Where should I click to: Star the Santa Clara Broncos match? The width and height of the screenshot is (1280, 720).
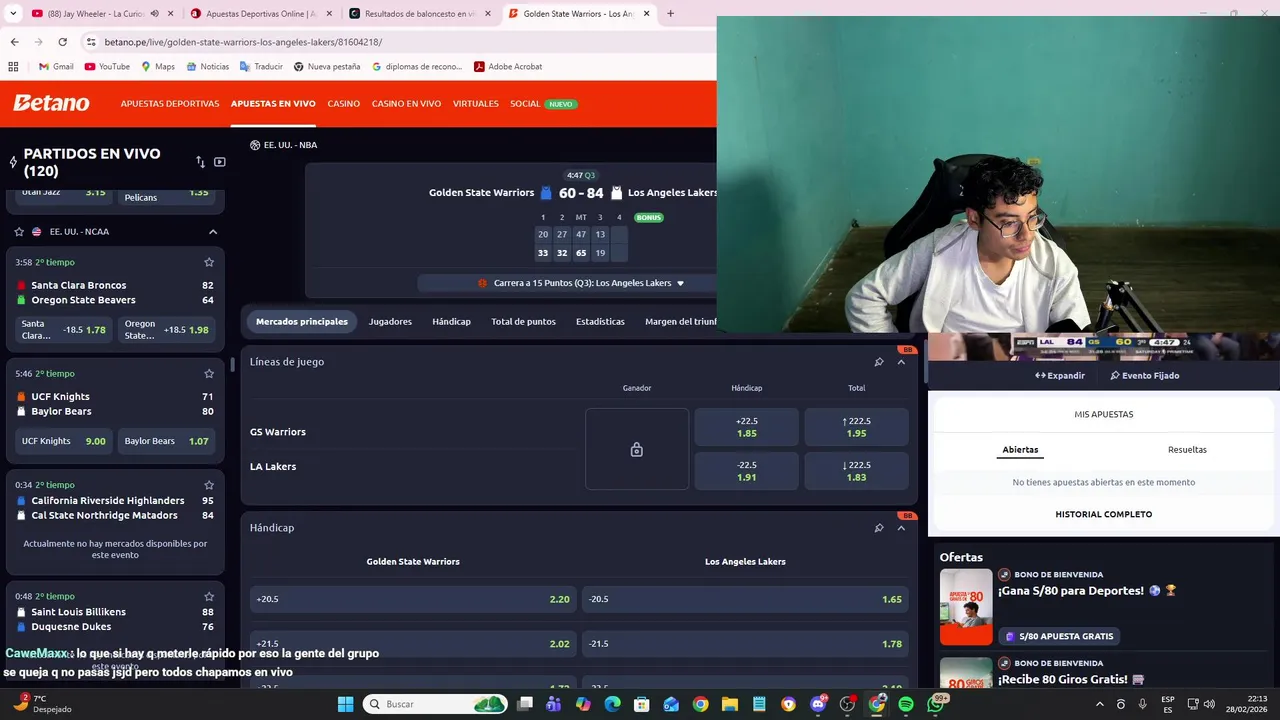[209, 262]
